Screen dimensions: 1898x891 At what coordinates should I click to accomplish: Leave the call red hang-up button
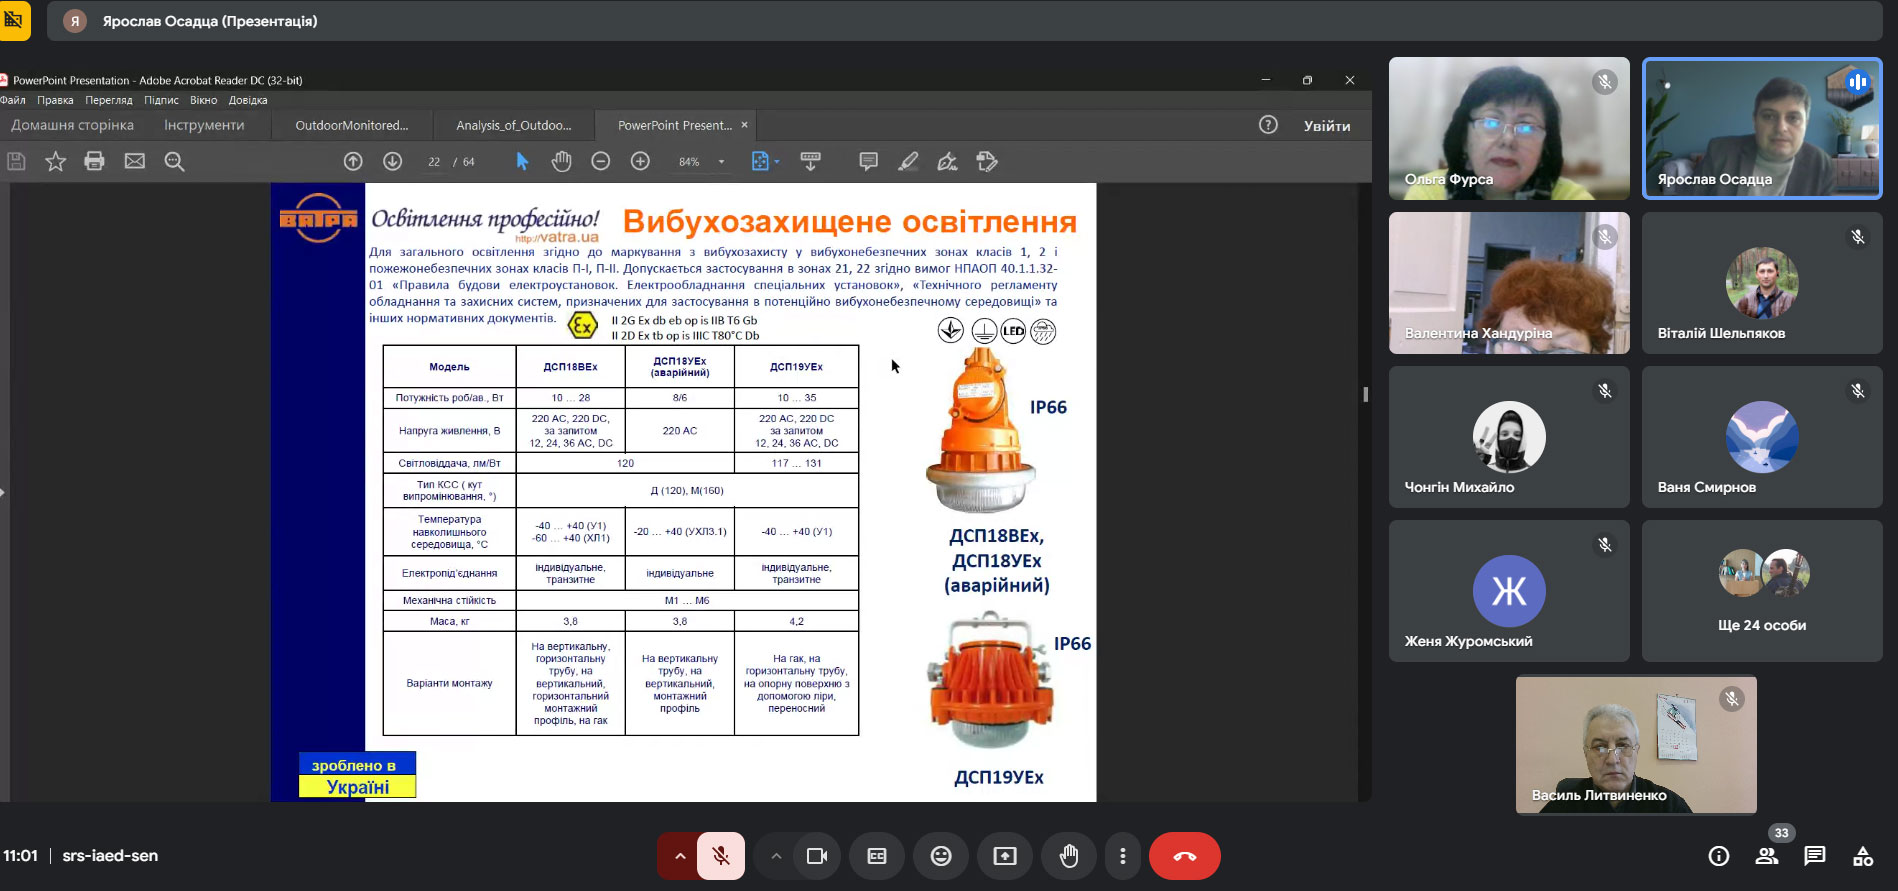(1185, 856)
